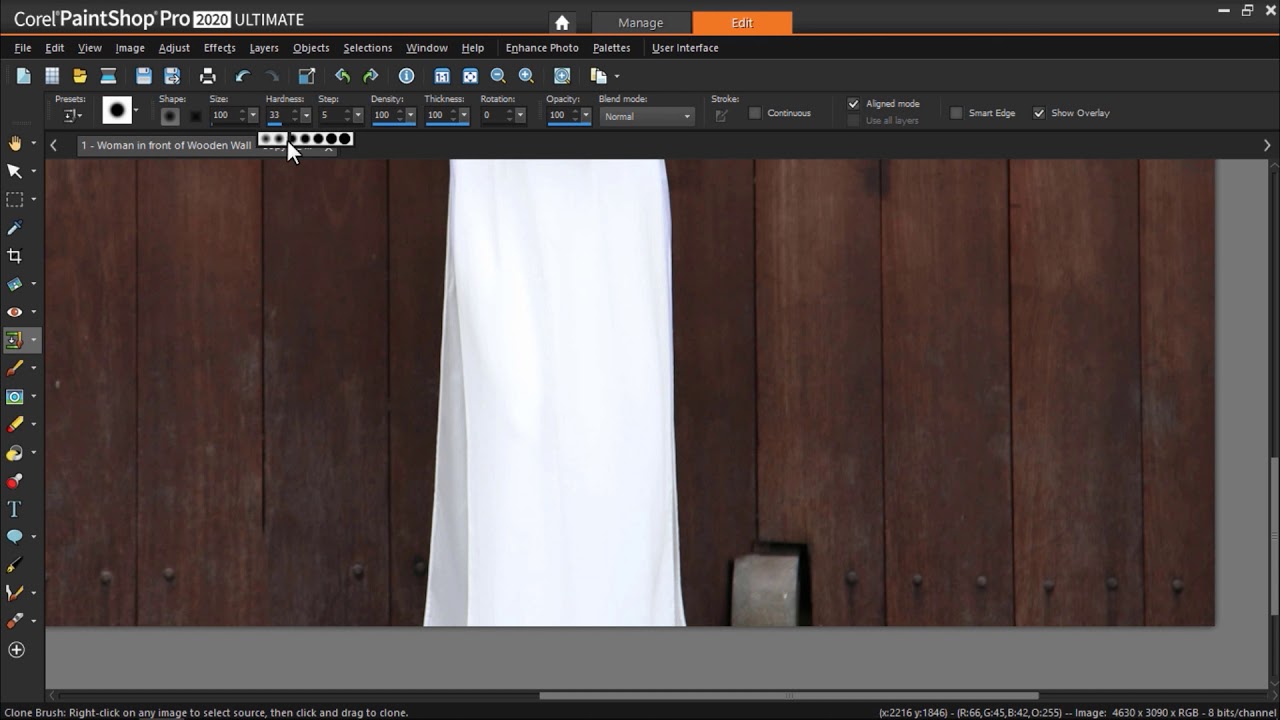Open the folder browse icon

[x=80, y=76]
